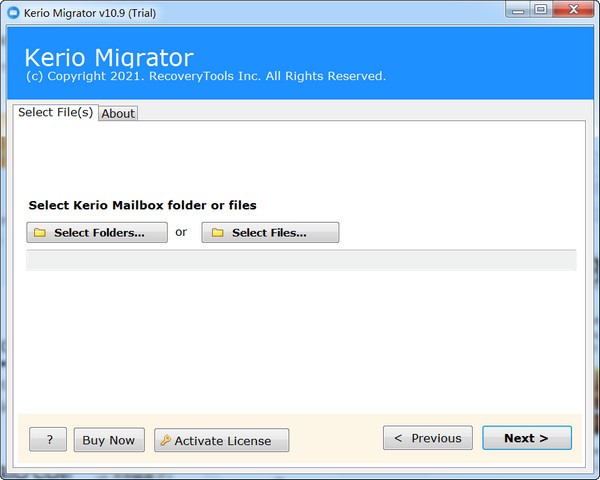Click the folder icon on Select Files
The height and width of the screenshot is (480, 600).
point(217,233)
